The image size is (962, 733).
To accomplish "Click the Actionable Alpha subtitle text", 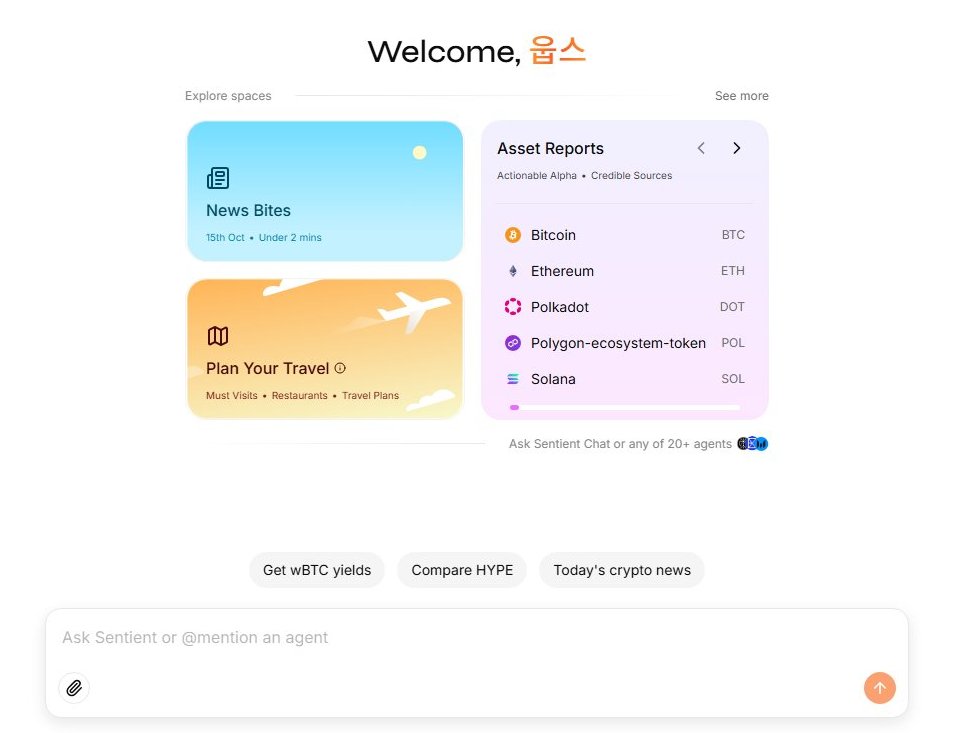I will point(537,175).
